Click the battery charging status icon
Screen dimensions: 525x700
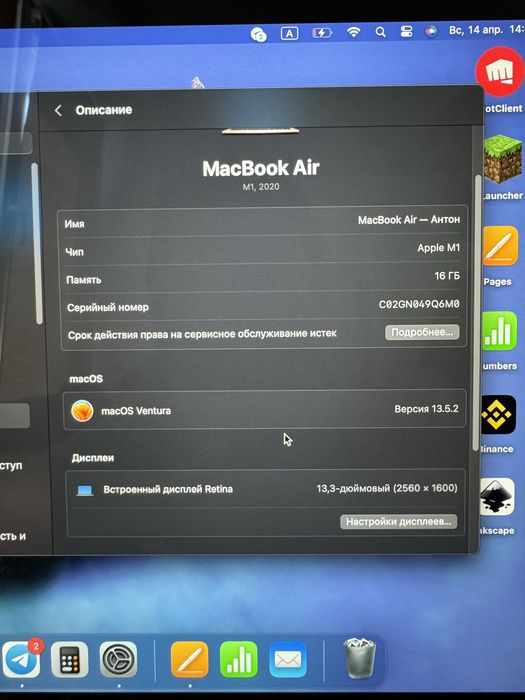point(321,33)
